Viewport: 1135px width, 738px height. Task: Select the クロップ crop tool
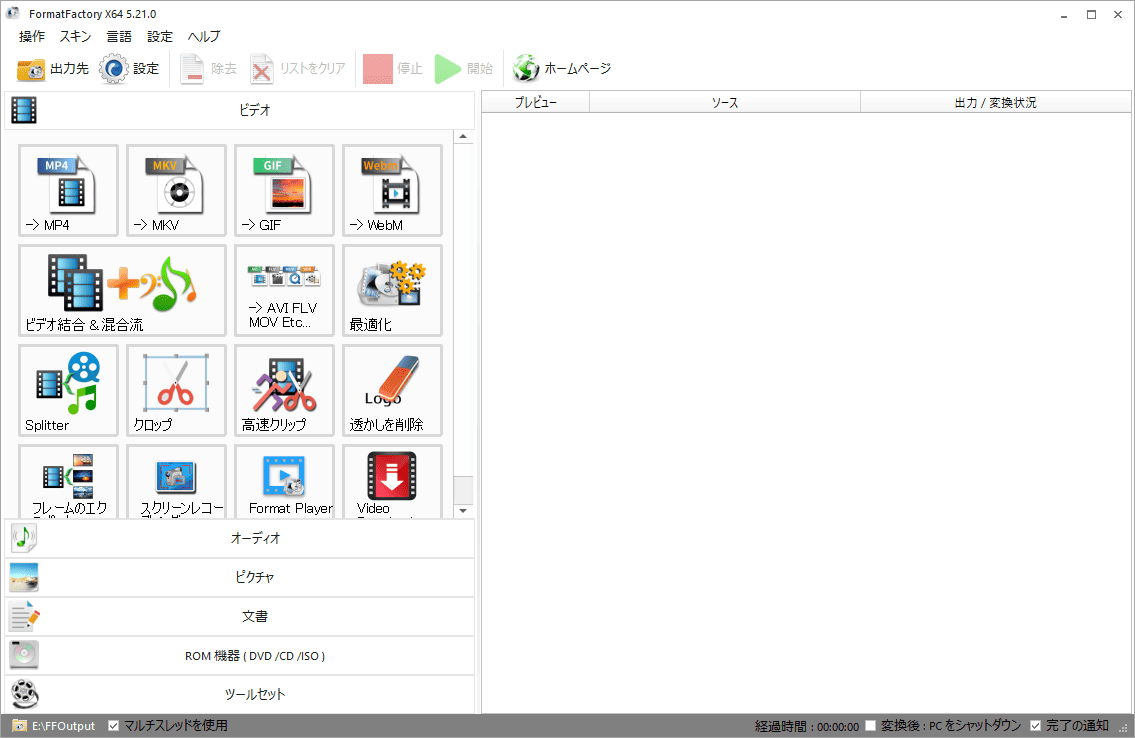[x=176, y=390]
